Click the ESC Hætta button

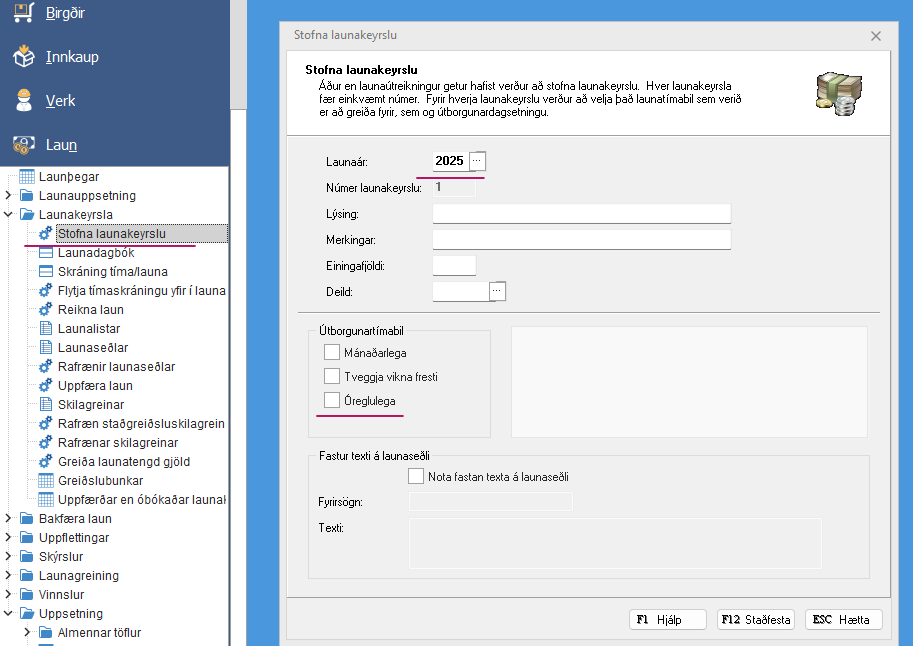click(x=843, y=620)
